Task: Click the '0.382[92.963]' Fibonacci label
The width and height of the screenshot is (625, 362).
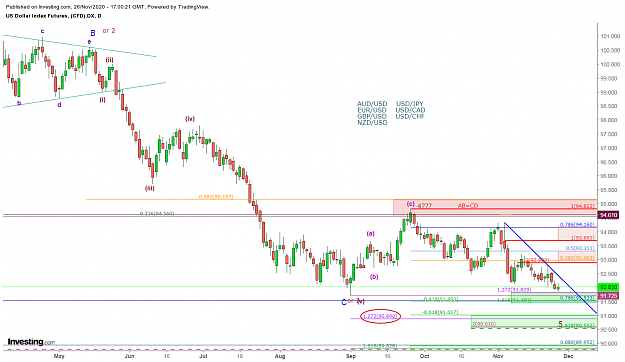Action: [577, 258]
